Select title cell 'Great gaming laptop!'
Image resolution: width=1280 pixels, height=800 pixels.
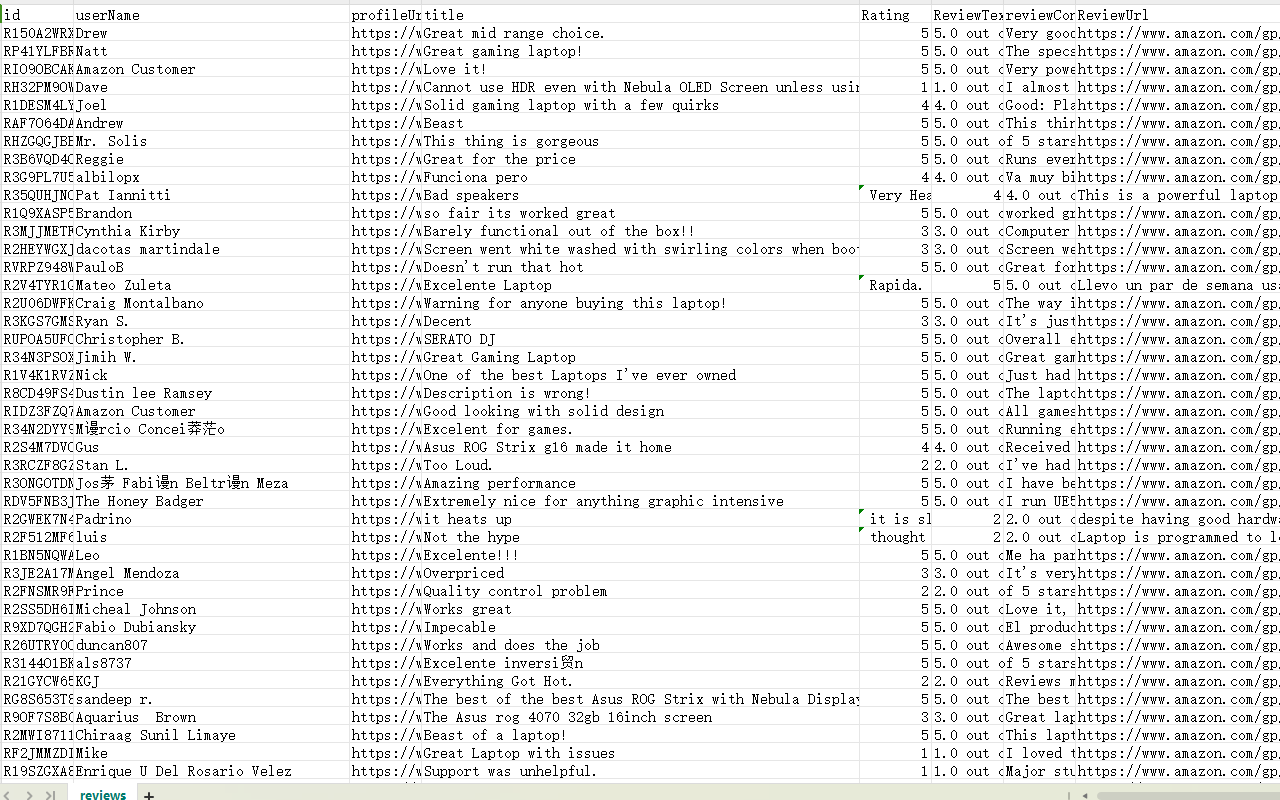coord(641,51)
